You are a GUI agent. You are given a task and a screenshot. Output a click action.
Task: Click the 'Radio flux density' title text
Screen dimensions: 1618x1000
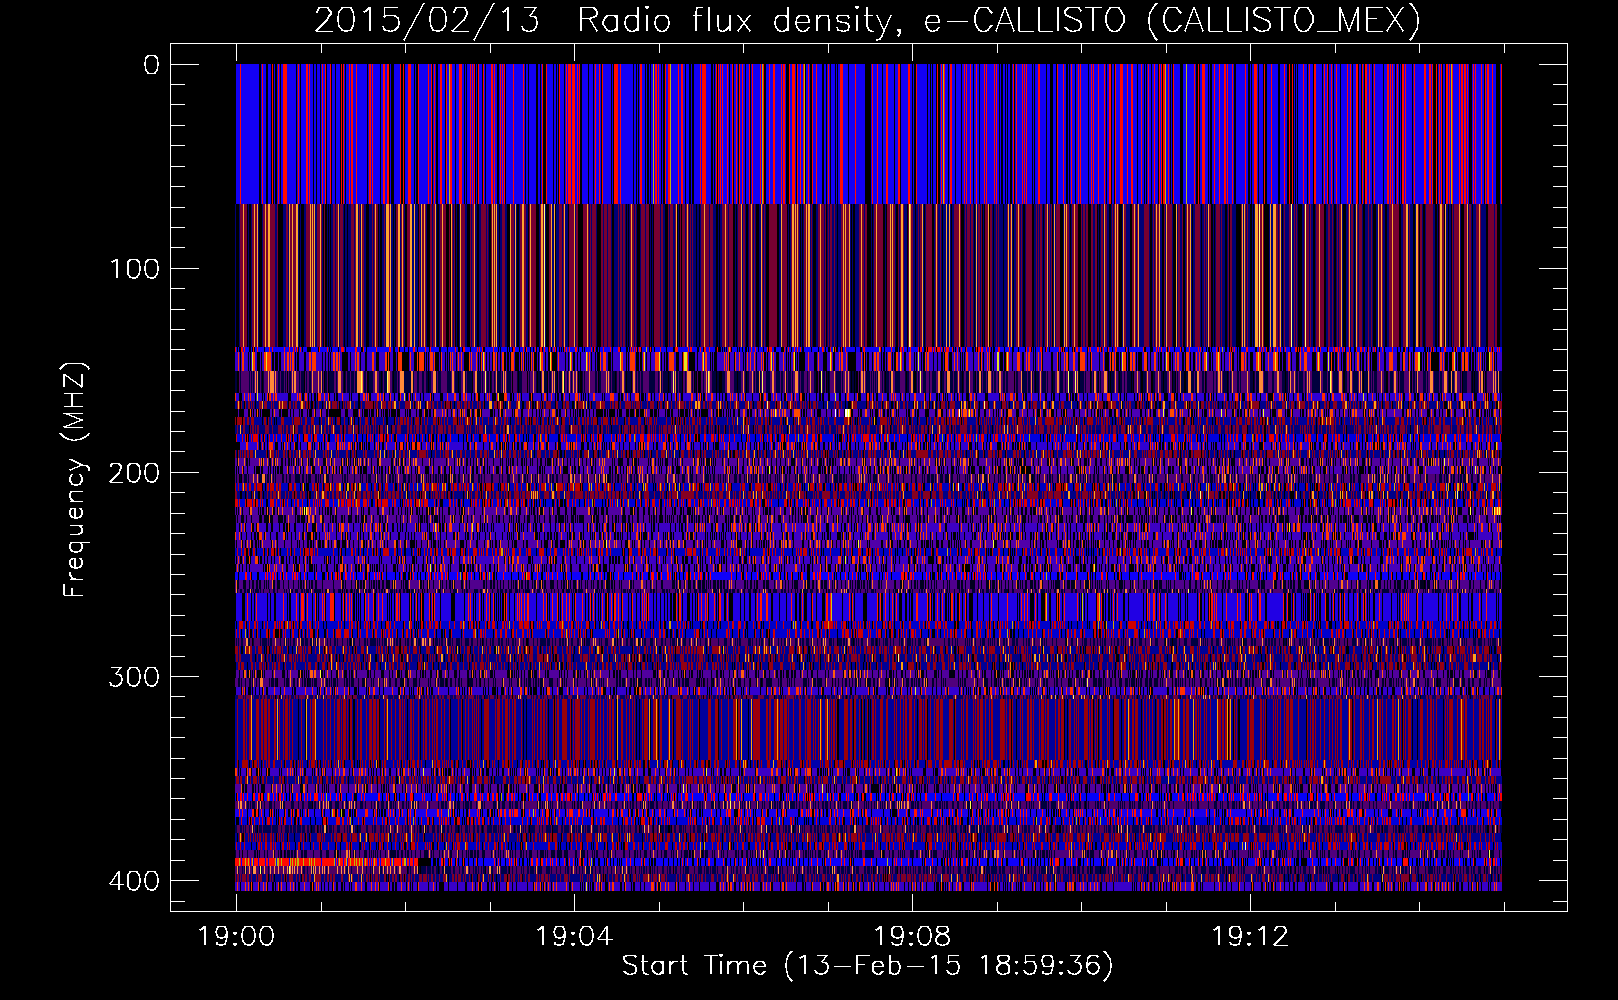click(734, 21)
